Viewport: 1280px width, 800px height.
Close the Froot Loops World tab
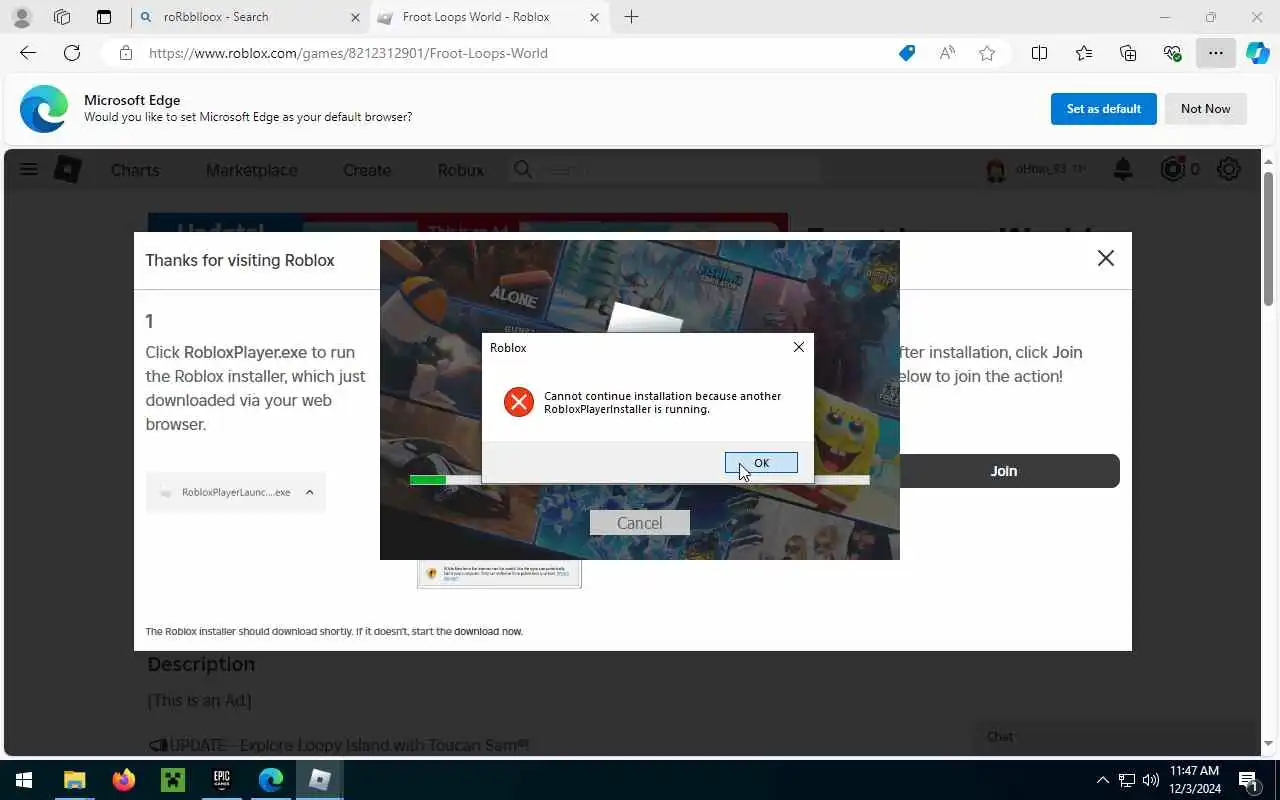tap(595, 17)
